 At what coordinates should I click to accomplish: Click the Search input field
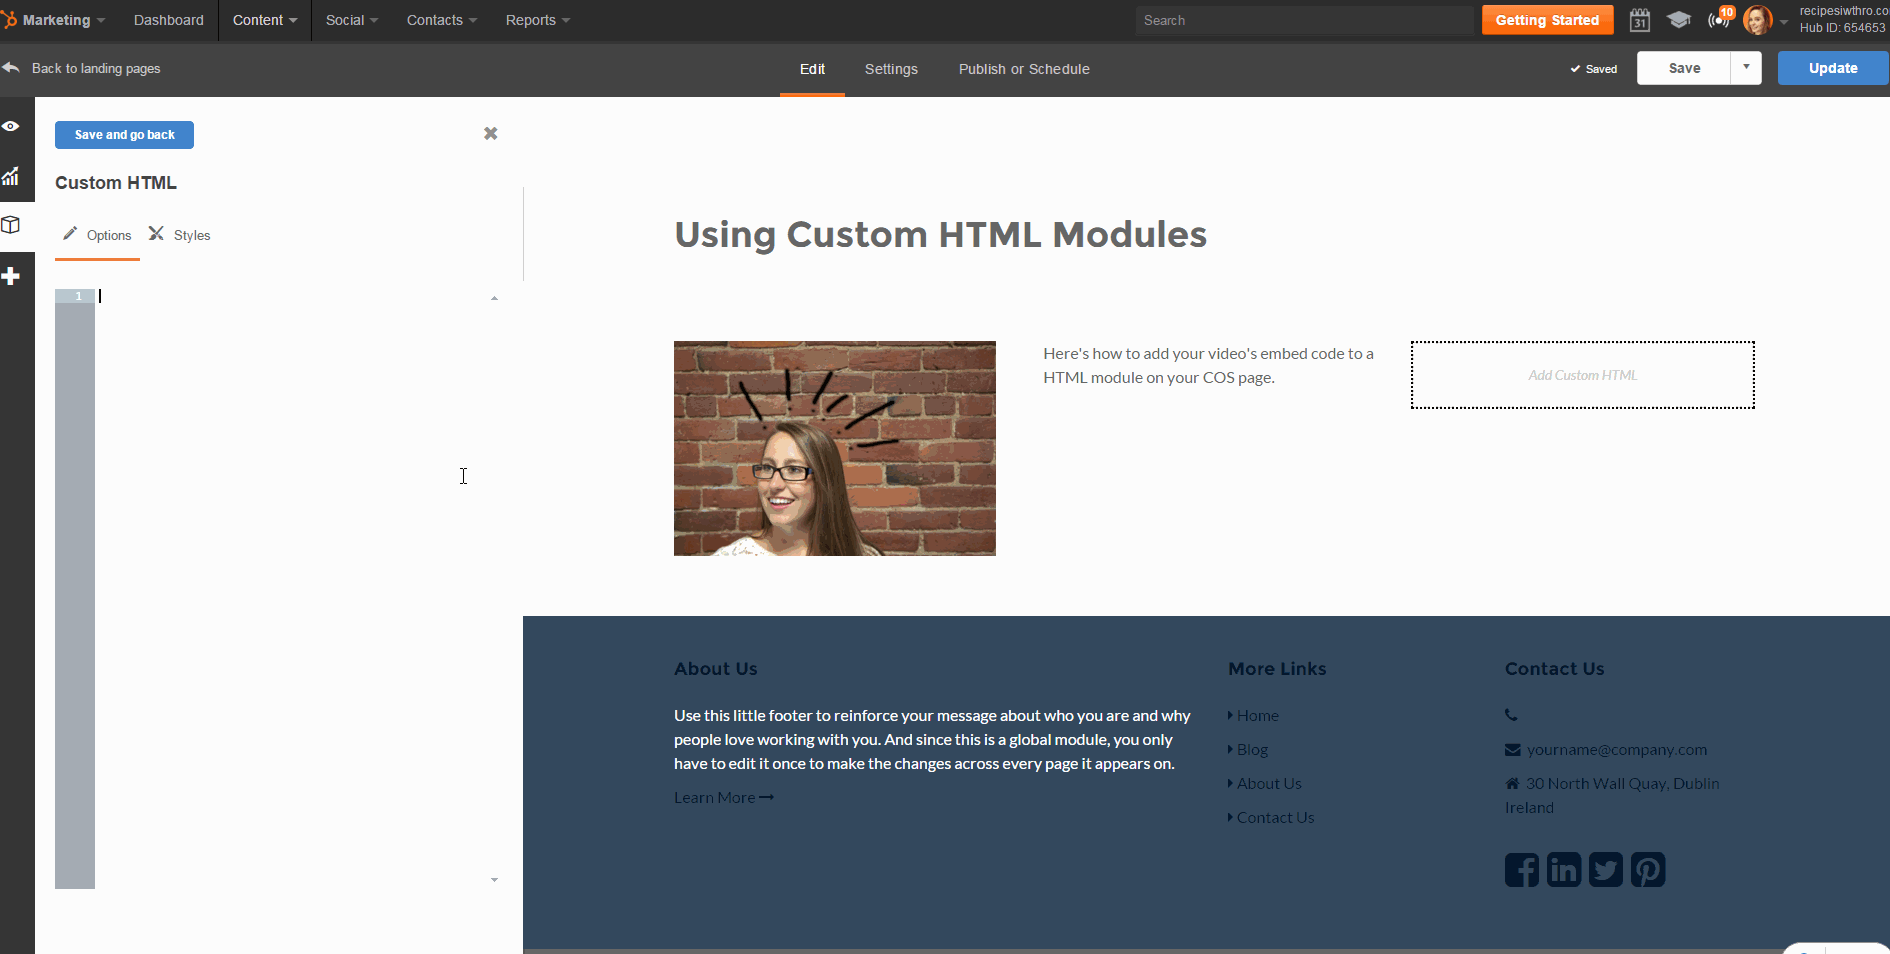(1303, 20)
